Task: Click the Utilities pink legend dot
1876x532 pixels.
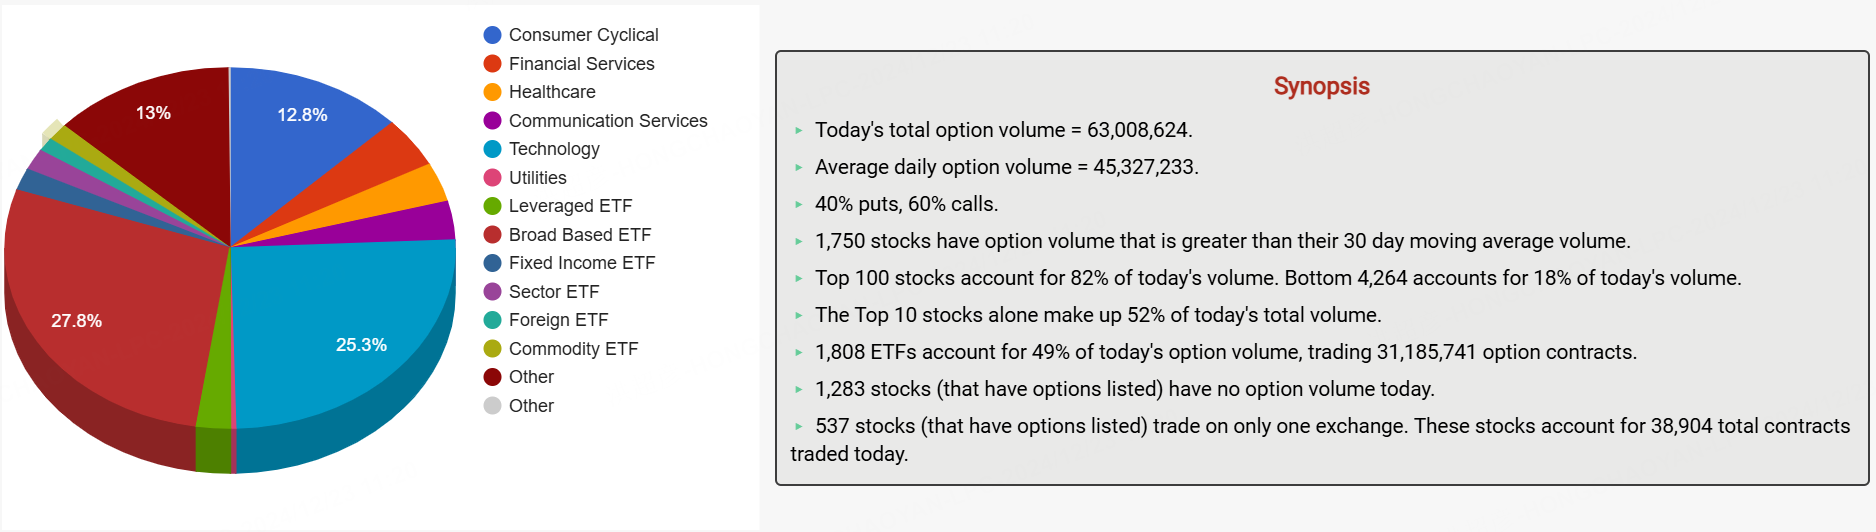Action: point(492,178)
